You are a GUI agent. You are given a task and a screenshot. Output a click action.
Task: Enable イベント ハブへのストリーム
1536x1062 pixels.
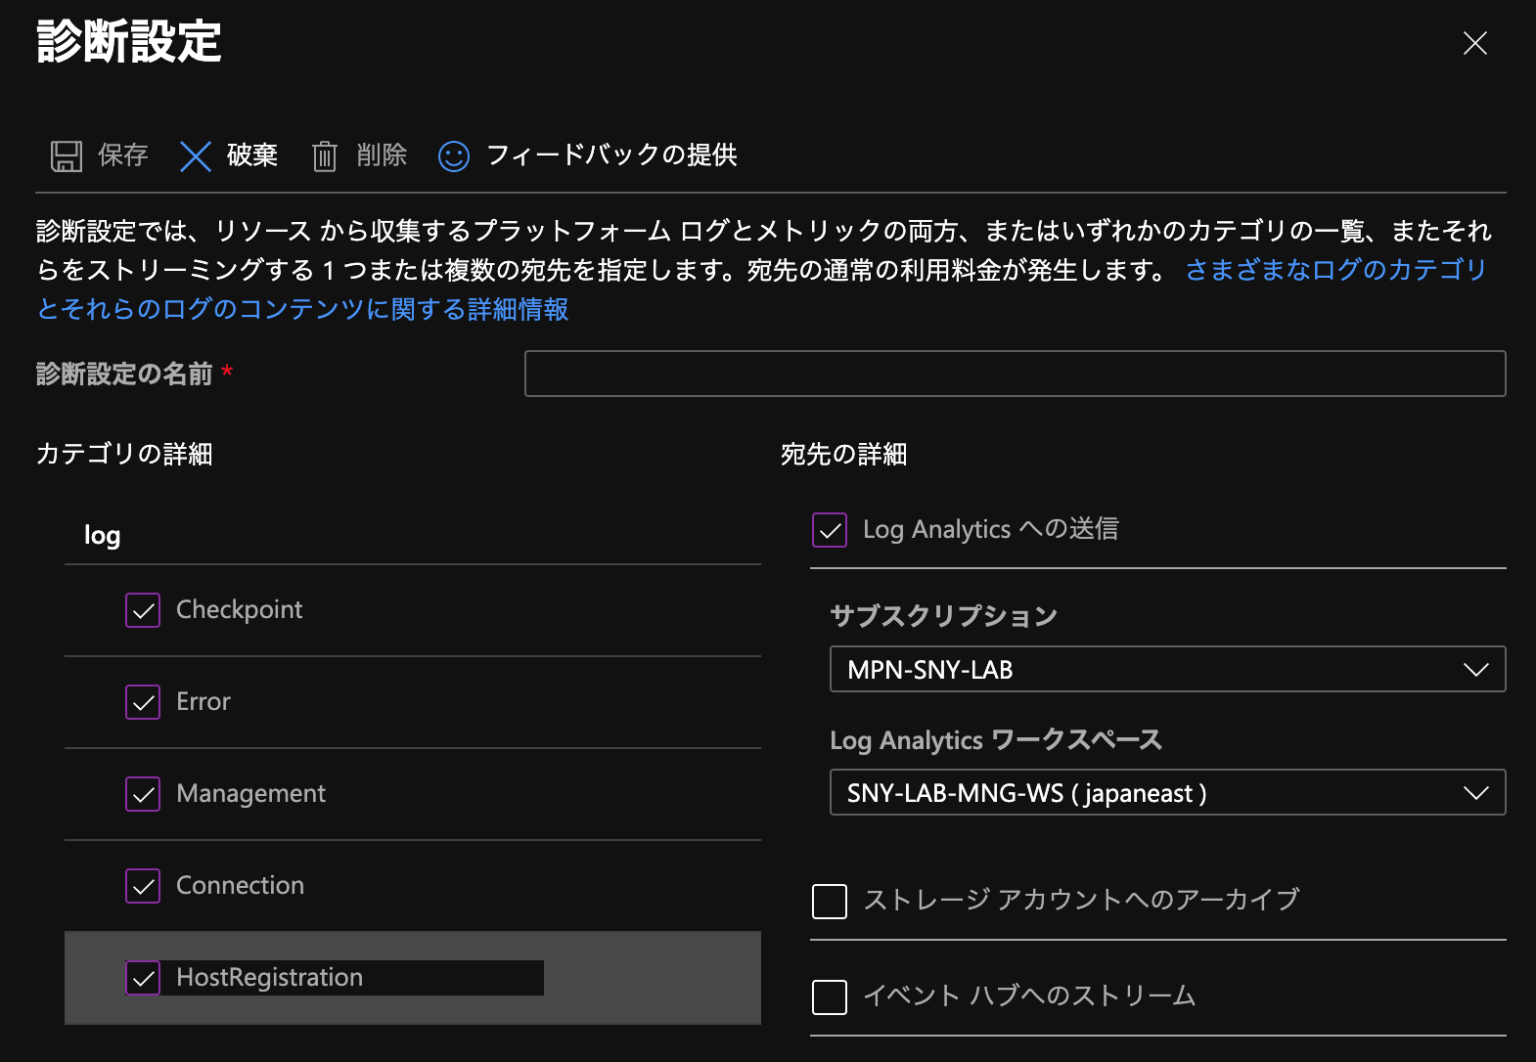point(829,996)
